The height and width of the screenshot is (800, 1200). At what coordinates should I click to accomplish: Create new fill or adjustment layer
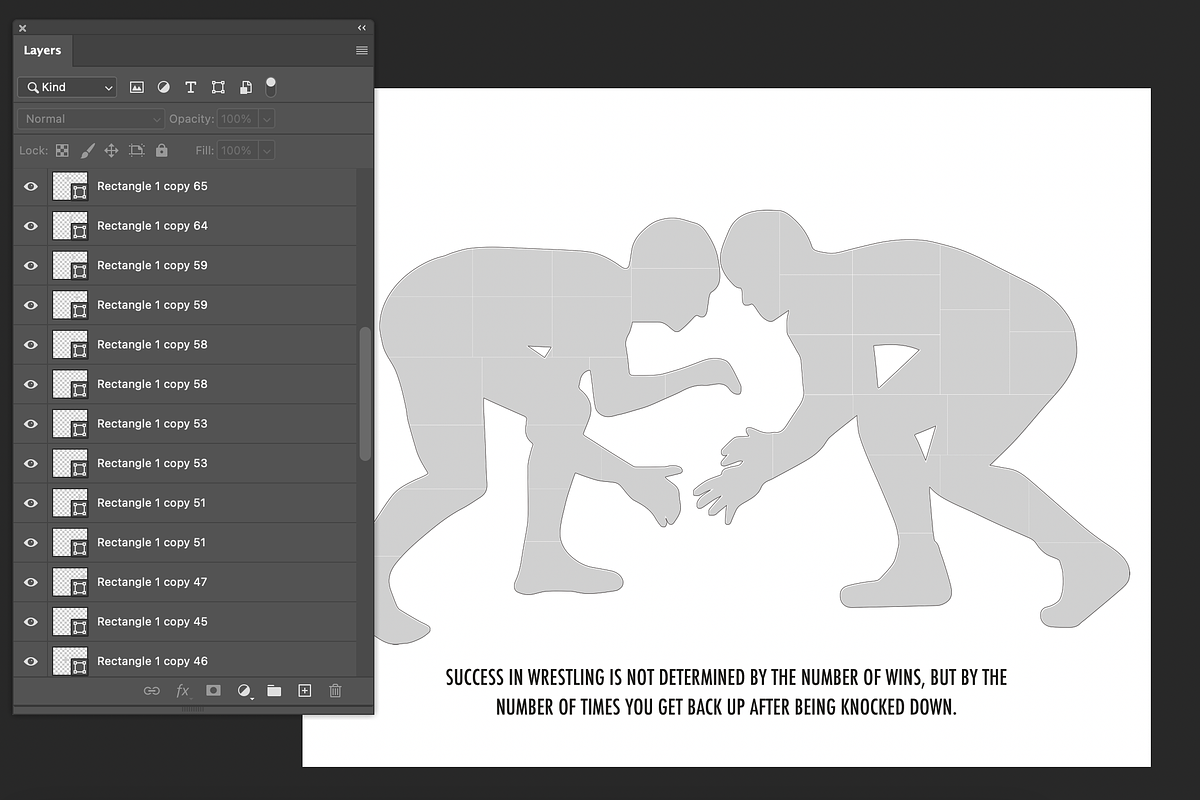click(244, 691)
